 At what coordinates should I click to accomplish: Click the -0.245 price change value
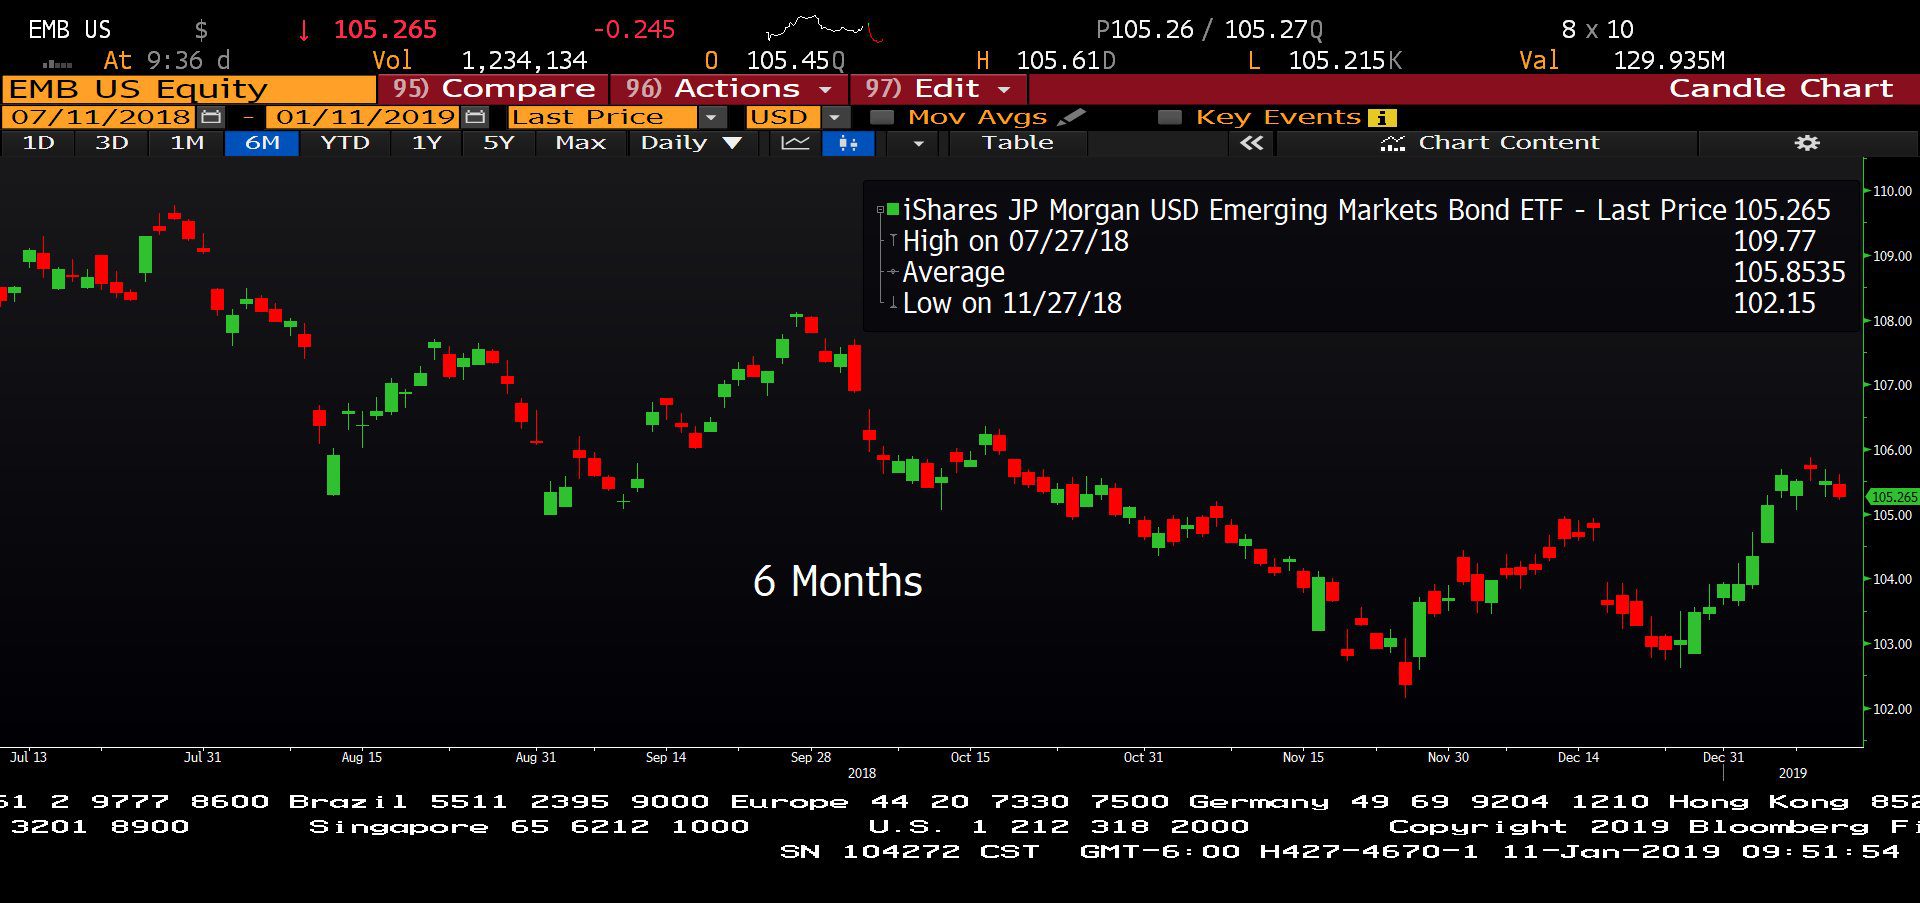coord(634,30)
